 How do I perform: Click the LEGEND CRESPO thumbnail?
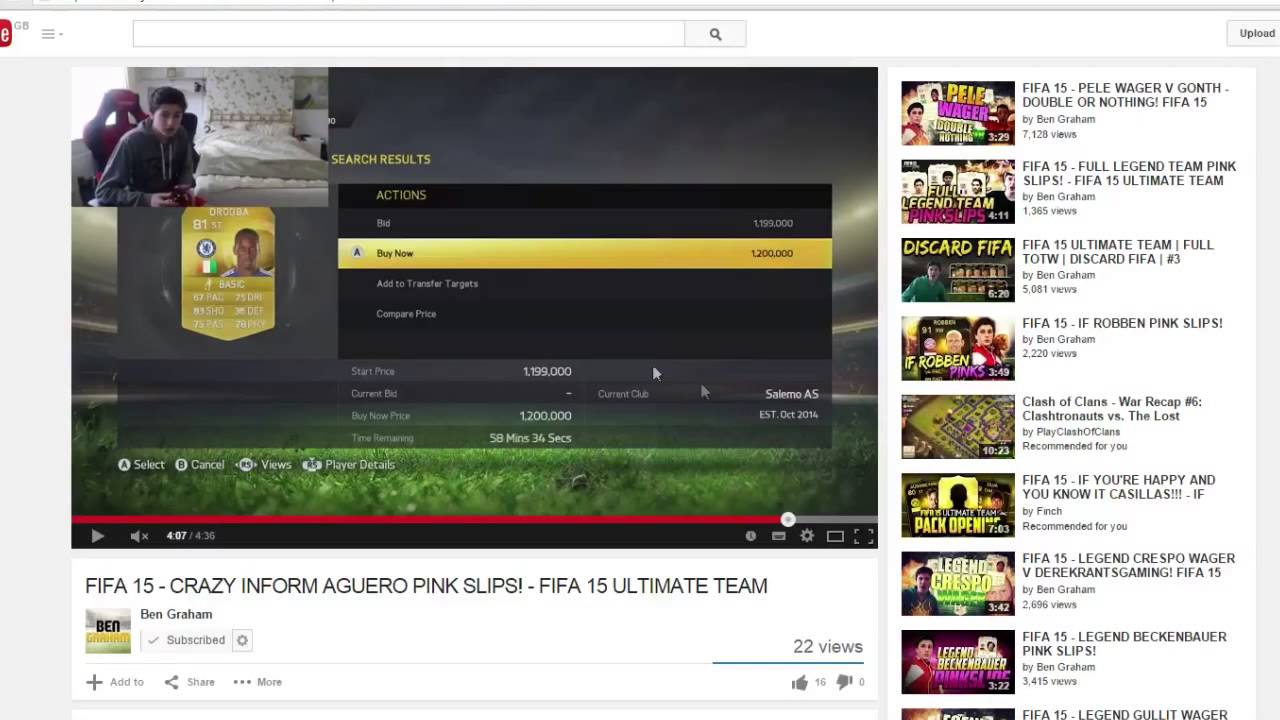coord(958,584)
